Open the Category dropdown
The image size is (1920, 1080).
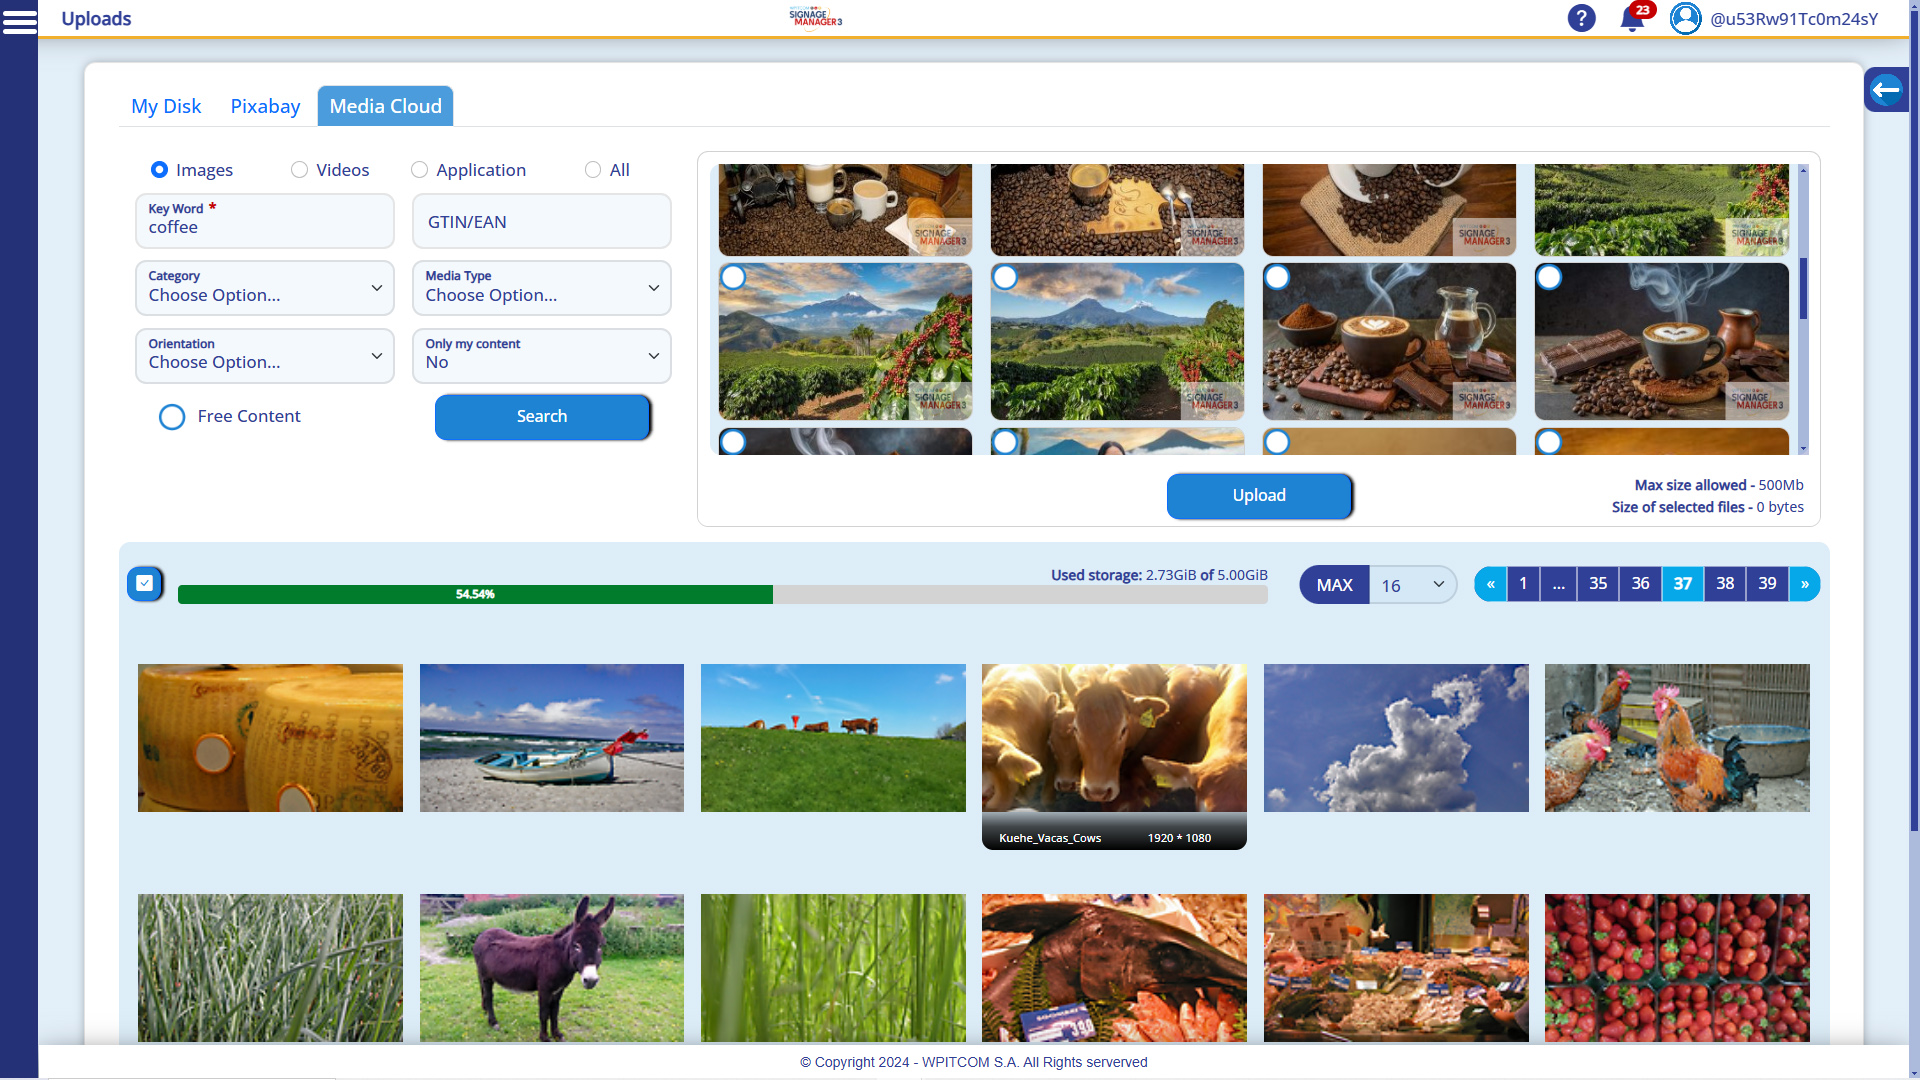click(264, 288)
